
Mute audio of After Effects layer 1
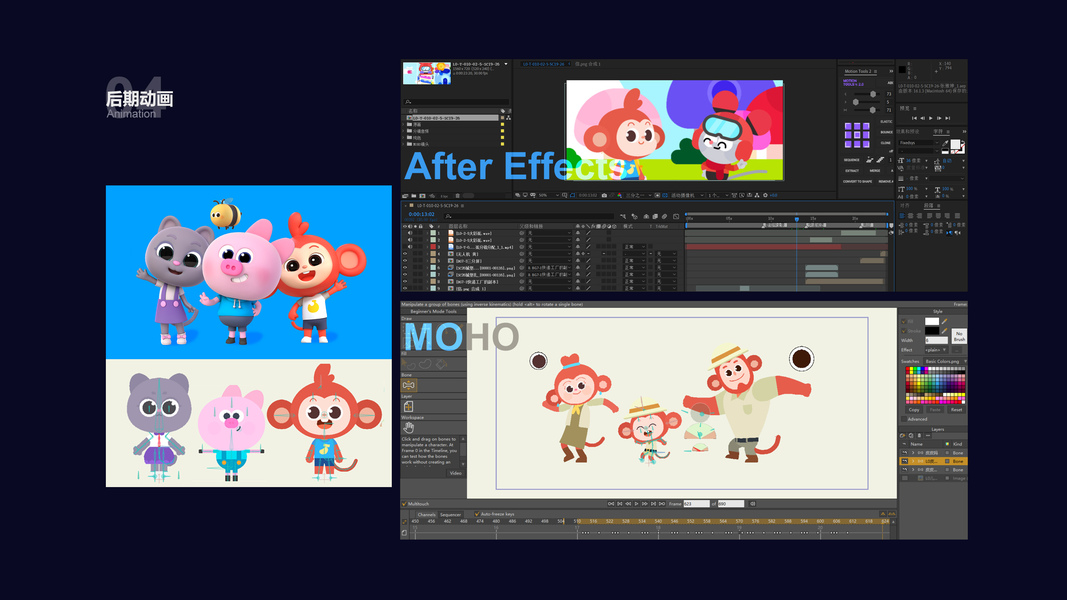point(410,233)
